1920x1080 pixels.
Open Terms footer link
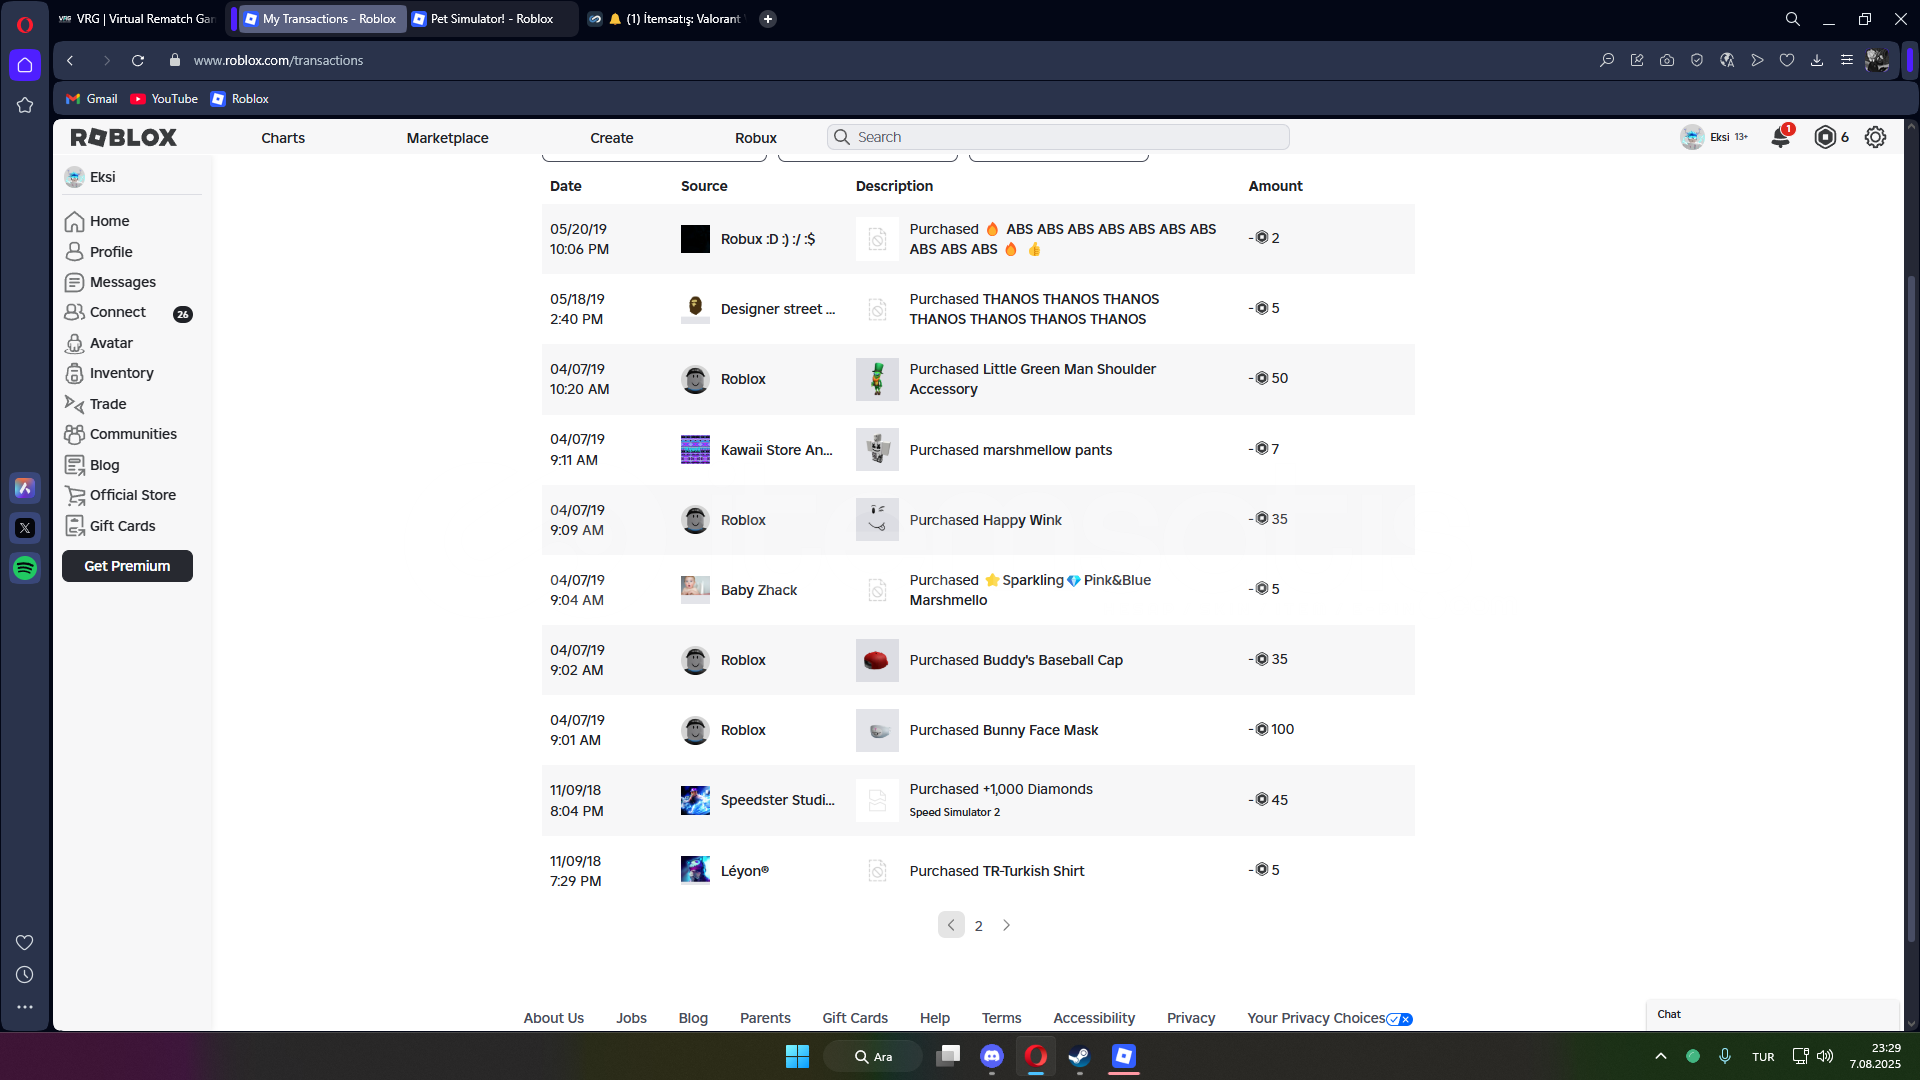click(x=1001, y=1018)
